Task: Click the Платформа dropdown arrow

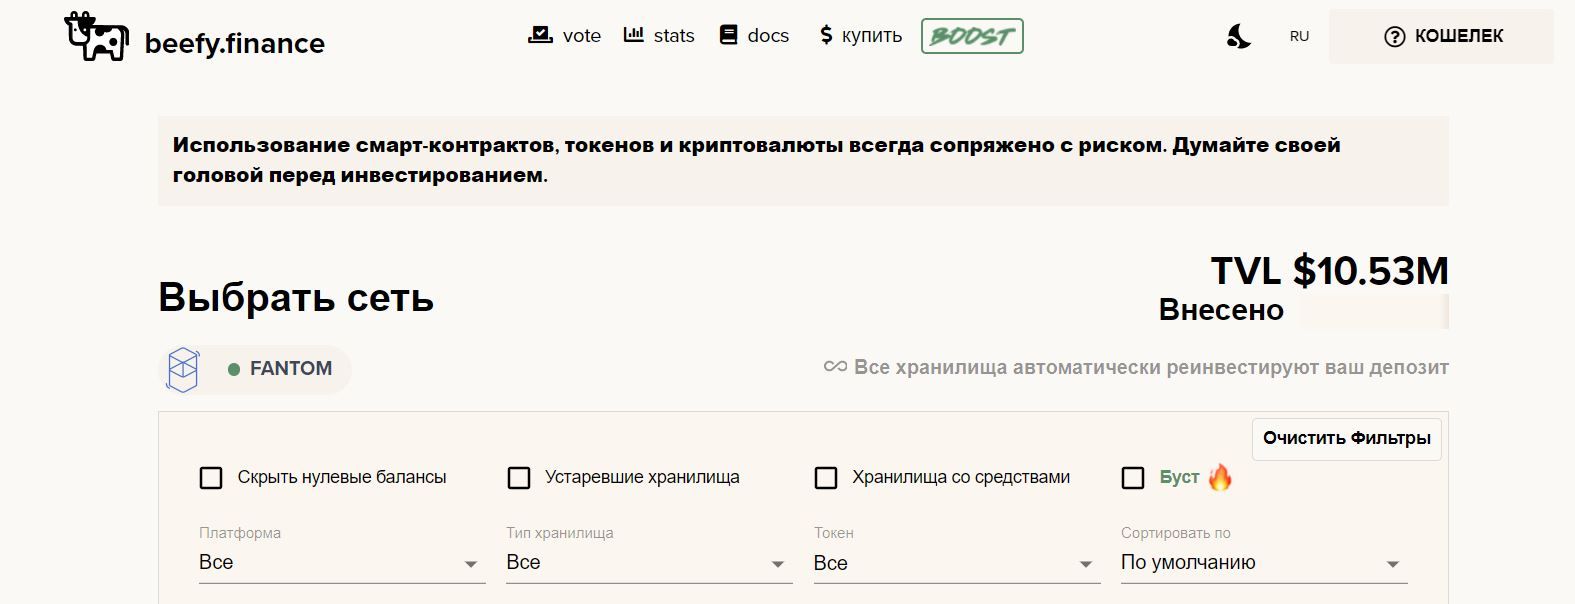Action: pos(471,565)
